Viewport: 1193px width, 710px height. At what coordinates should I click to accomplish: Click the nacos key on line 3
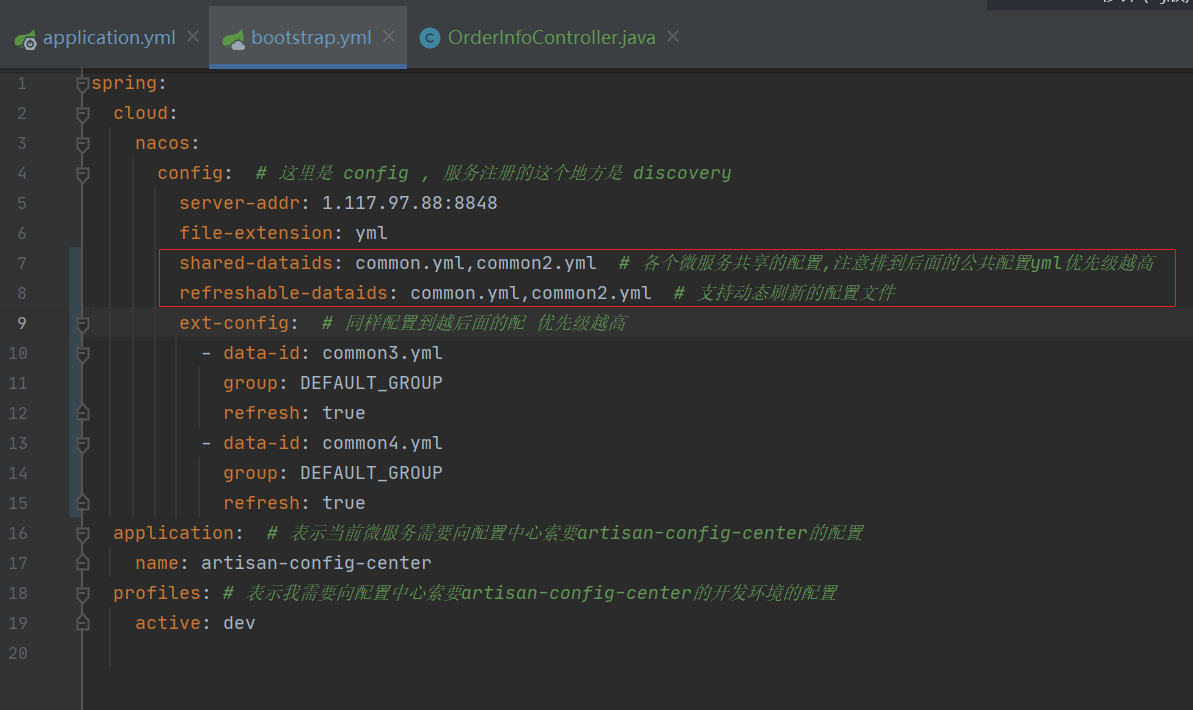click(162, 143)
